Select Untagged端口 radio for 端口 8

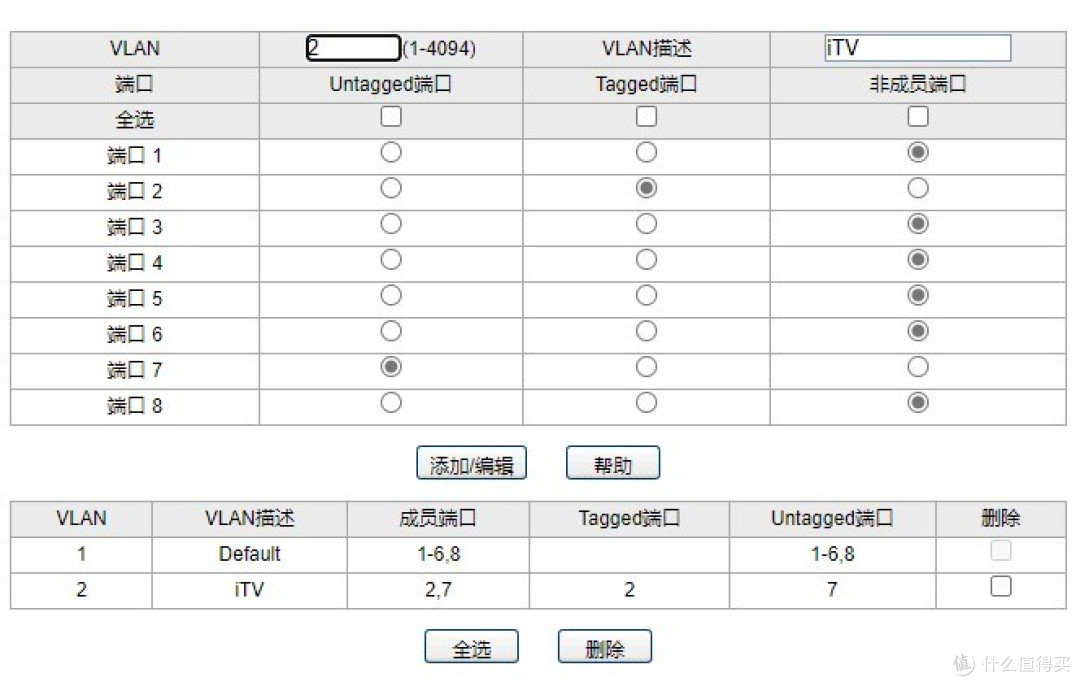pyautogui.click(x=390, y=403)
